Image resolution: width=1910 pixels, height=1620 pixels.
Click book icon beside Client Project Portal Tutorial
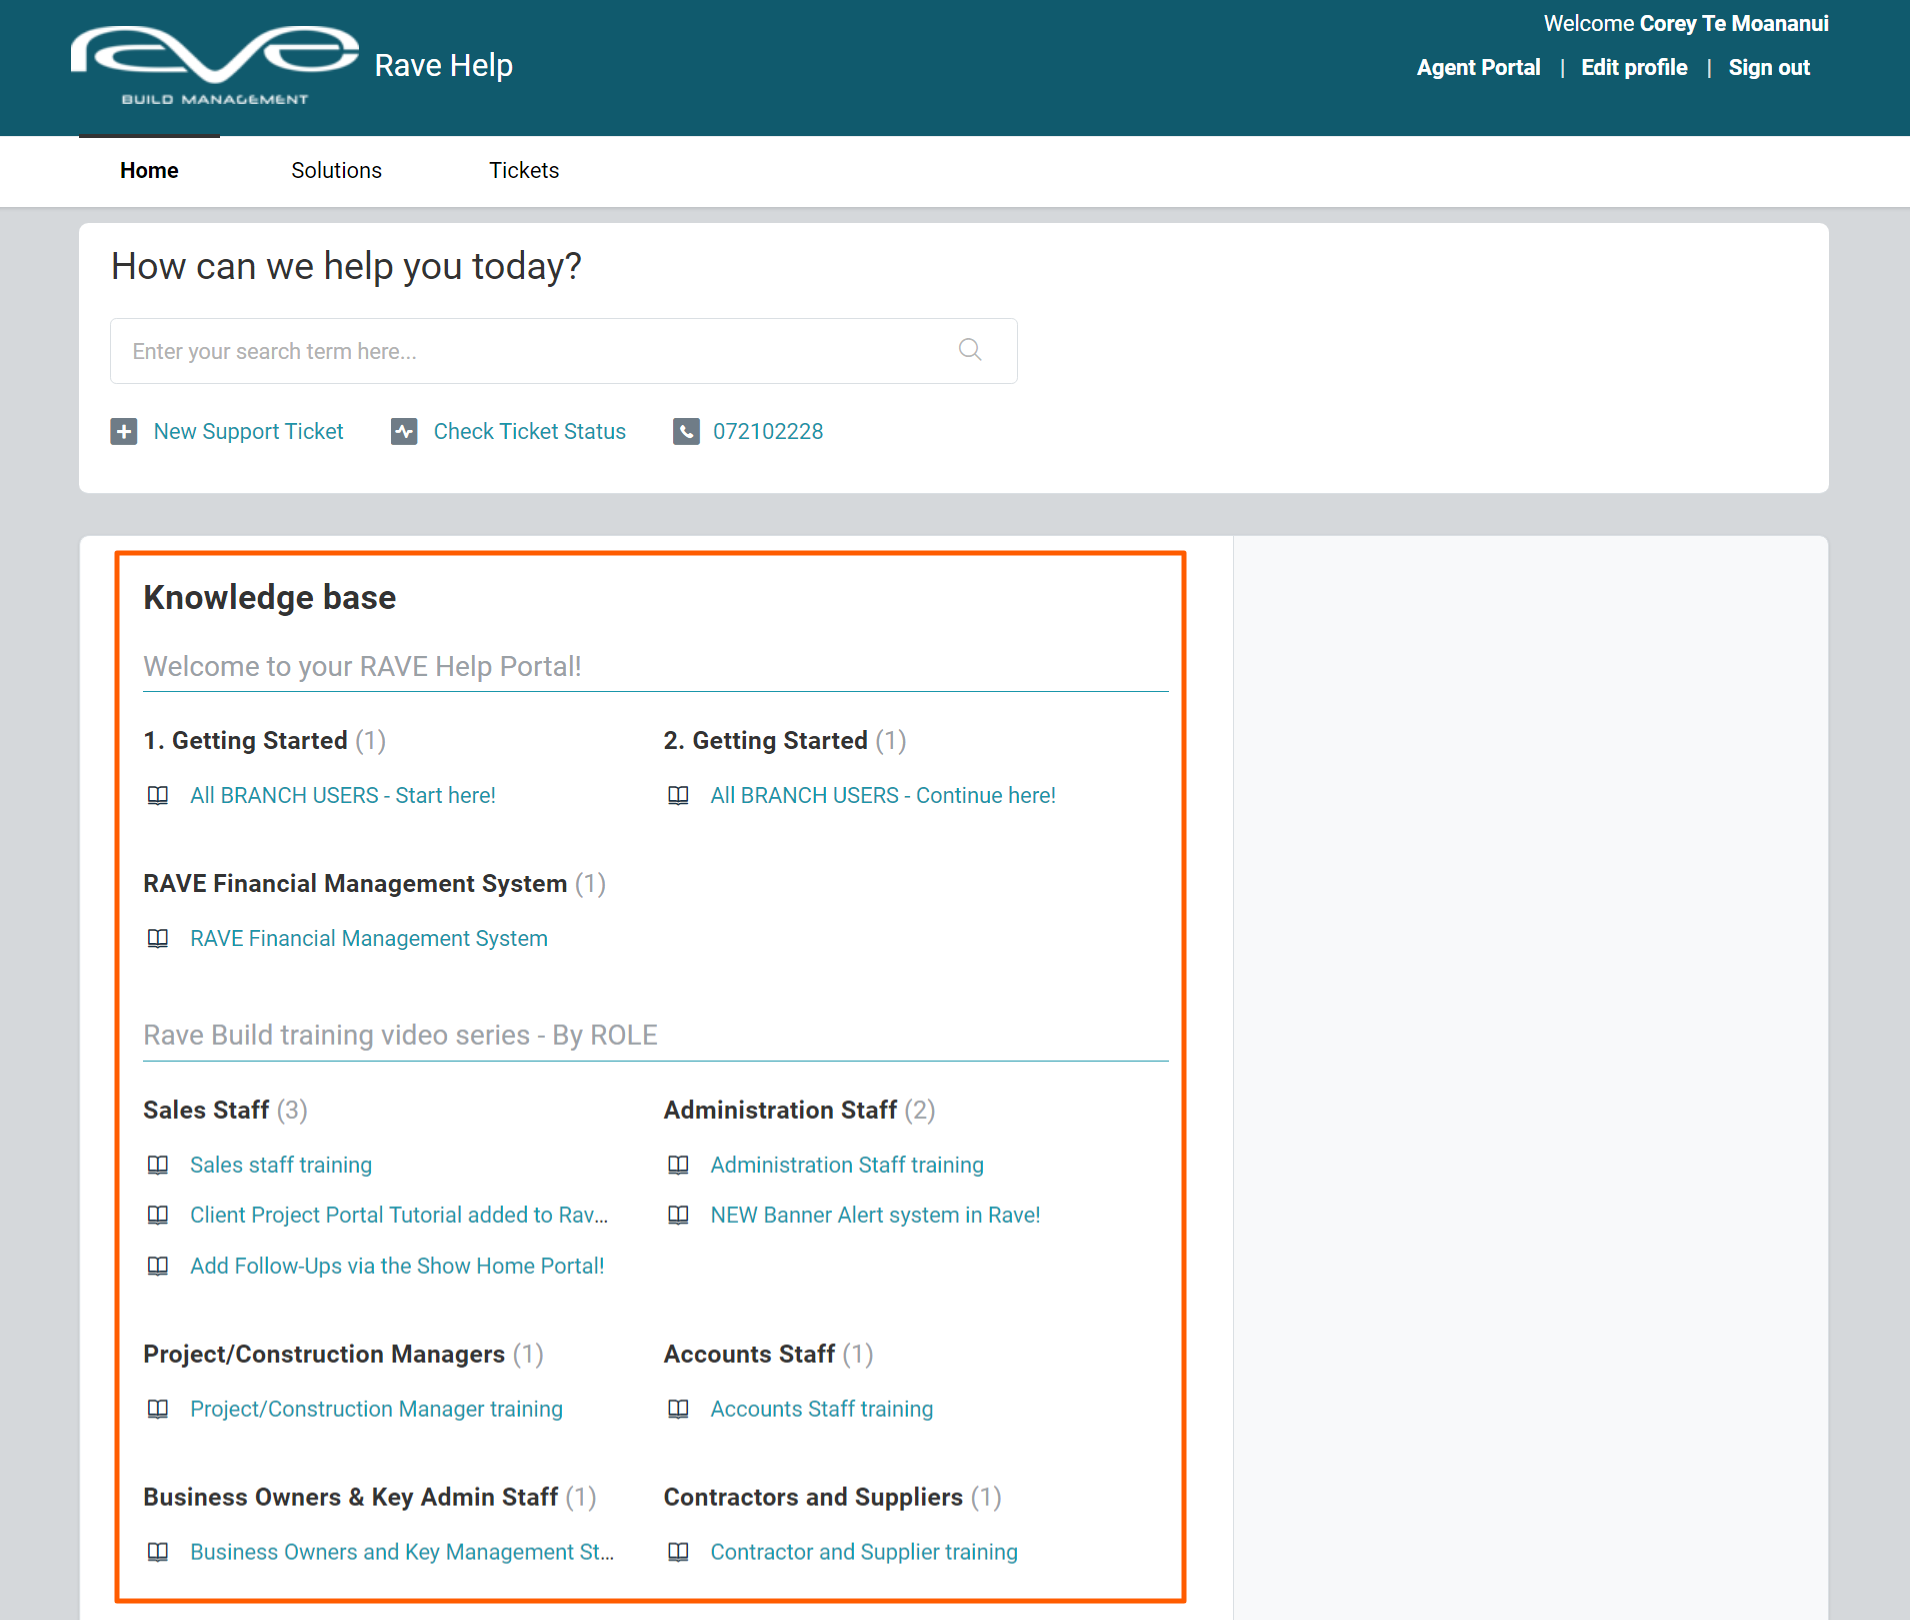coord(158,1215)
